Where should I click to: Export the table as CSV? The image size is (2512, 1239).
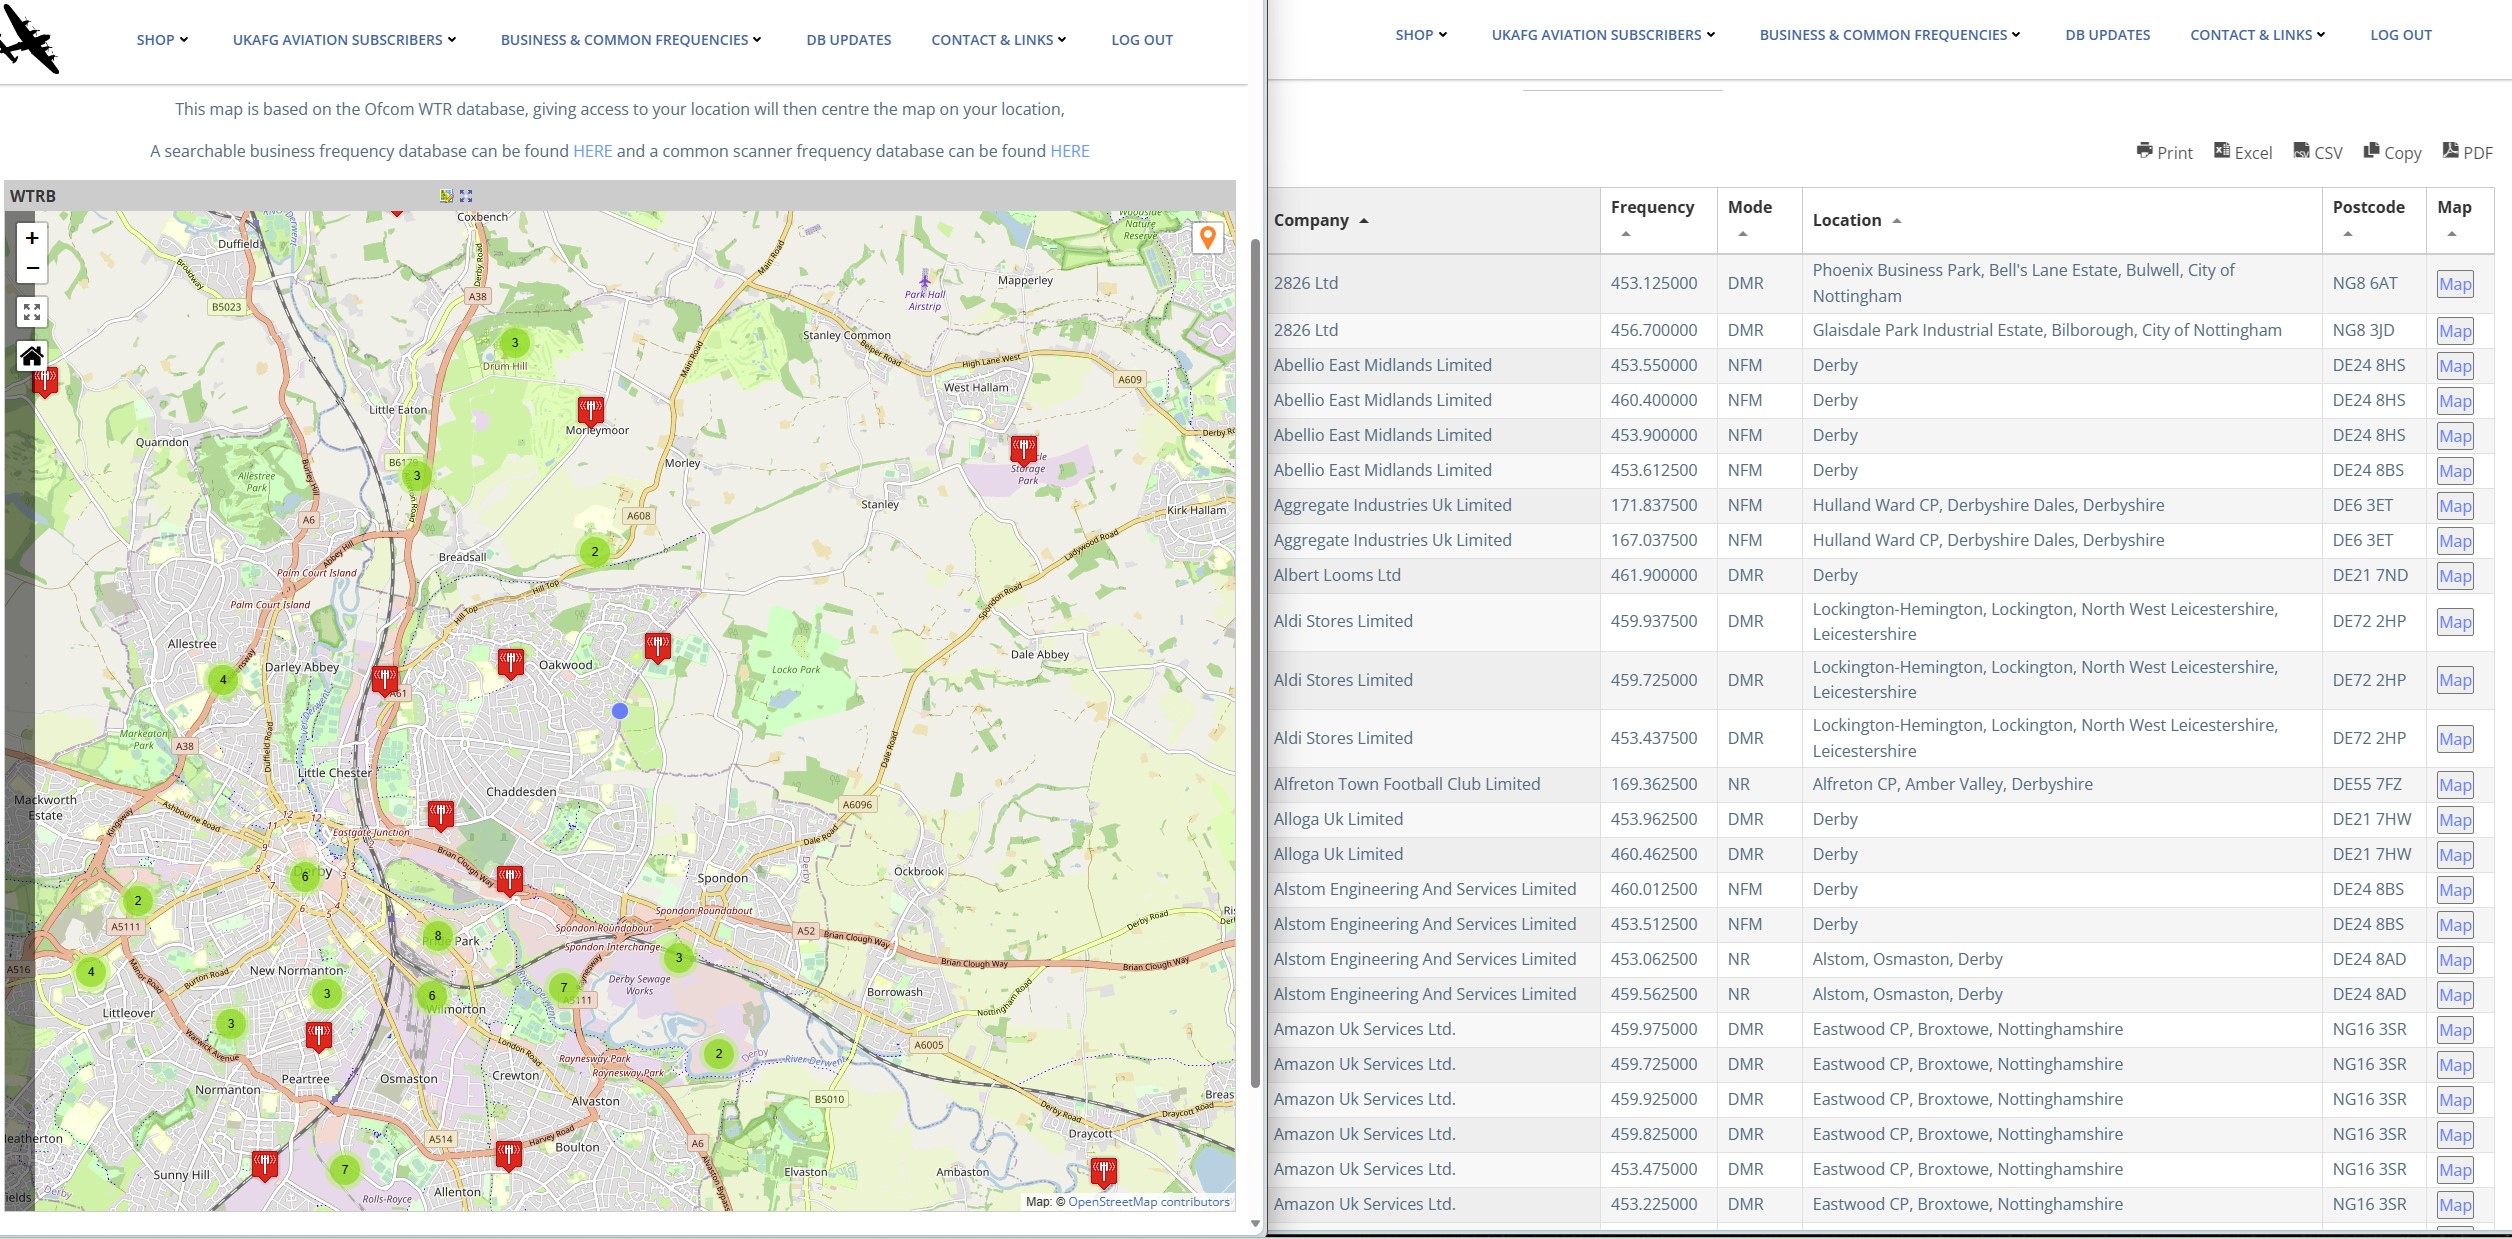(x=2318, y=152)
